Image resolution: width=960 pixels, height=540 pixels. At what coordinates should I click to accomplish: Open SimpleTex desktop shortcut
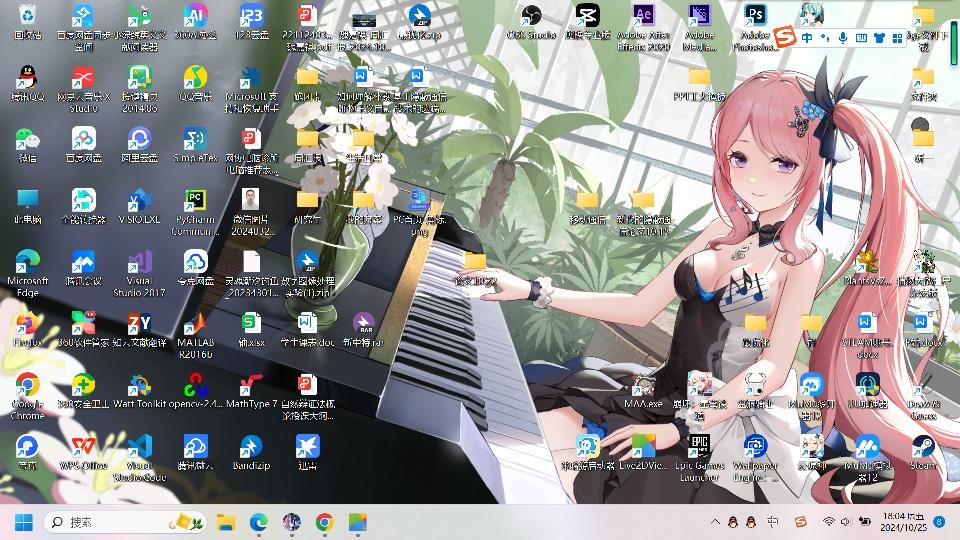point(195,145)
